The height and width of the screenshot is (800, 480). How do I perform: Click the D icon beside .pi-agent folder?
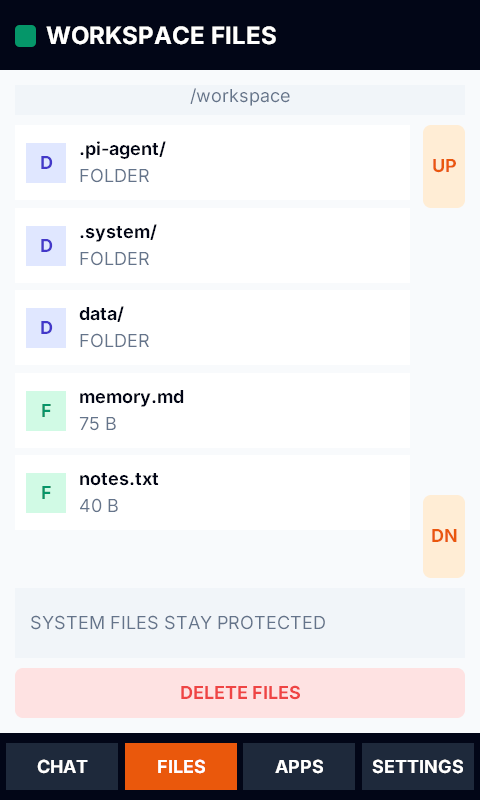(46, 163)
